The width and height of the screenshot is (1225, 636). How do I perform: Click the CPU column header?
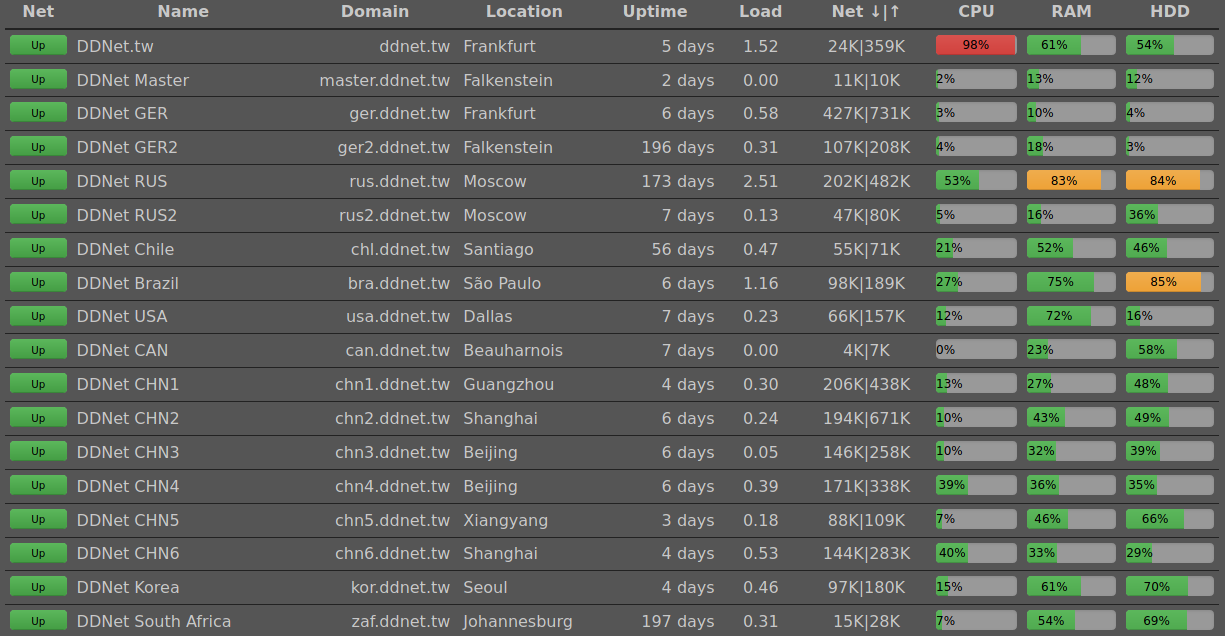(976, 12)
